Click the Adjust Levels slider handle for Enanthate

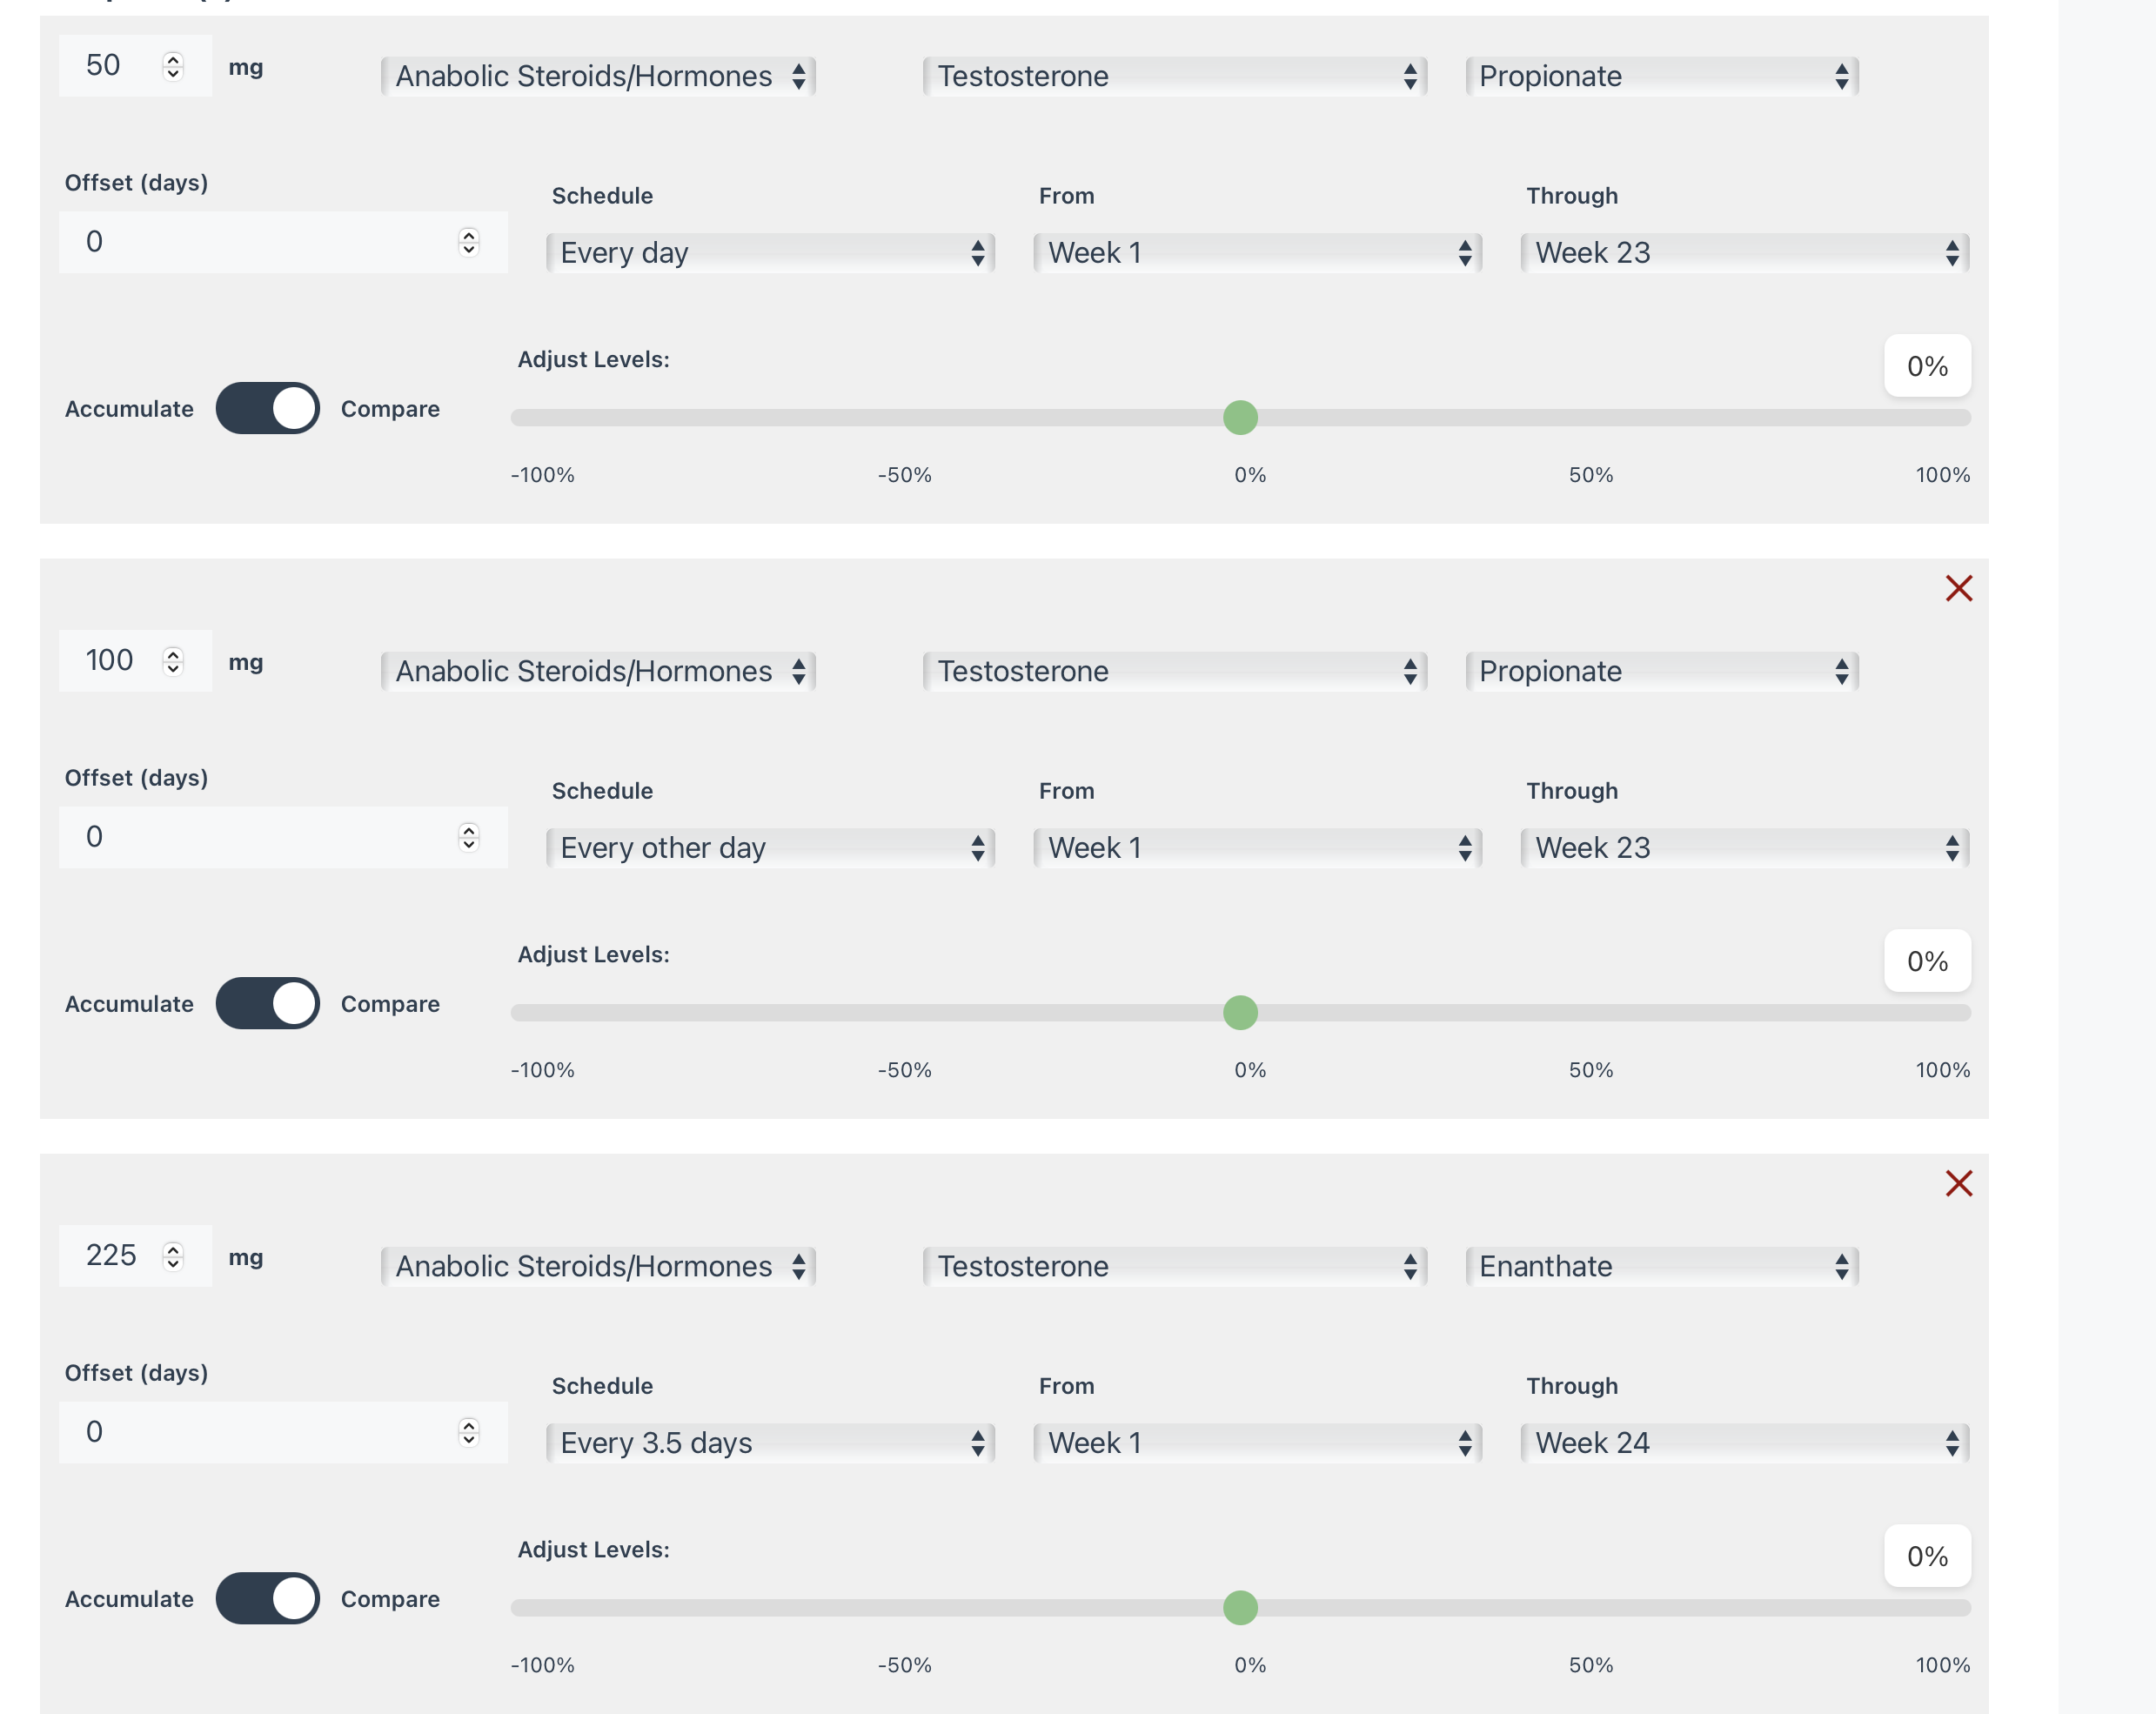(1240, 1608)
